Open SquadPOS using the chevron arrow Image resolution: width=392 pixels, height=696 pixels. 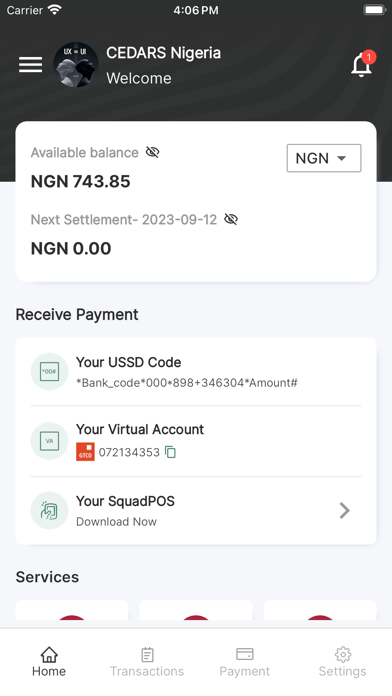point(344,510)
